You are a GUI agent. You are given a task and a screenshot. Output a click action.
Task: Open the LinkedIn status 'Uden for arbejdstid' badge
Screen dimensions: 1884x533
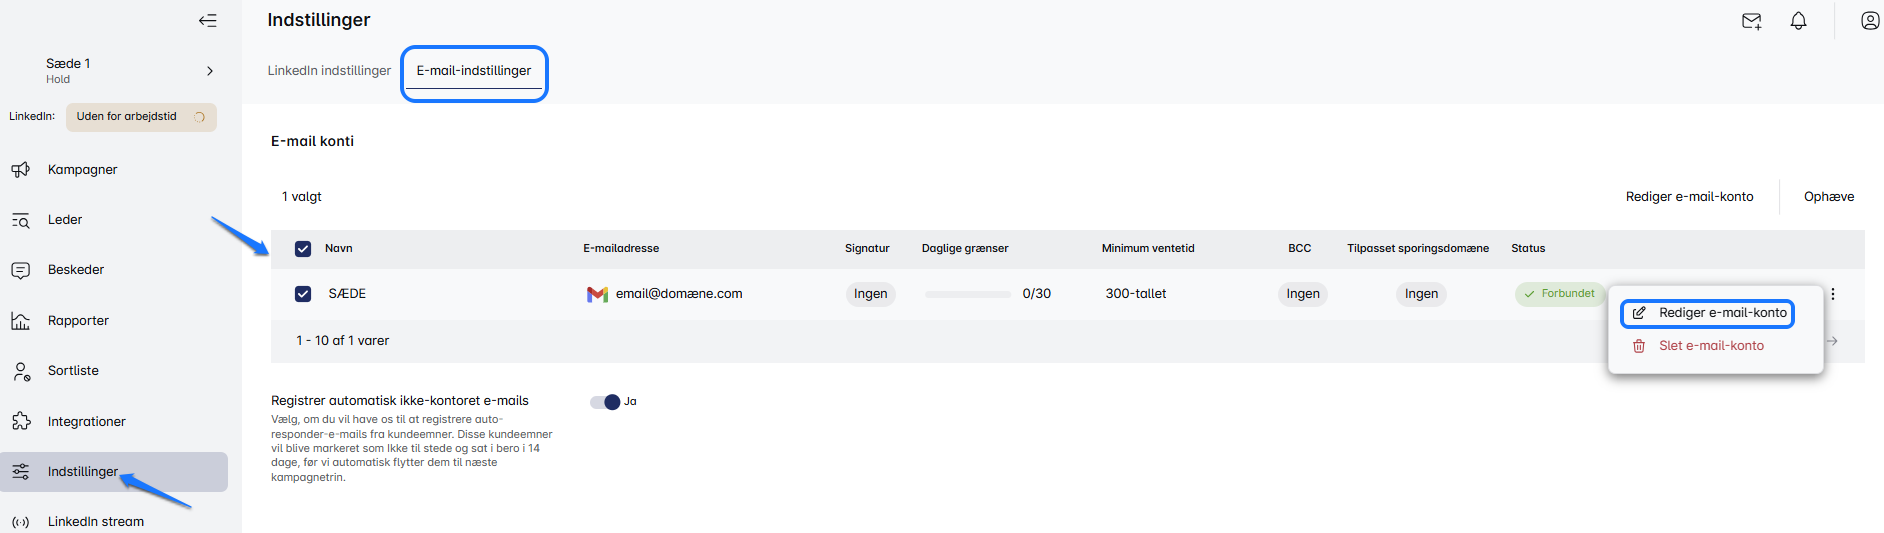[x=140, y=117]
